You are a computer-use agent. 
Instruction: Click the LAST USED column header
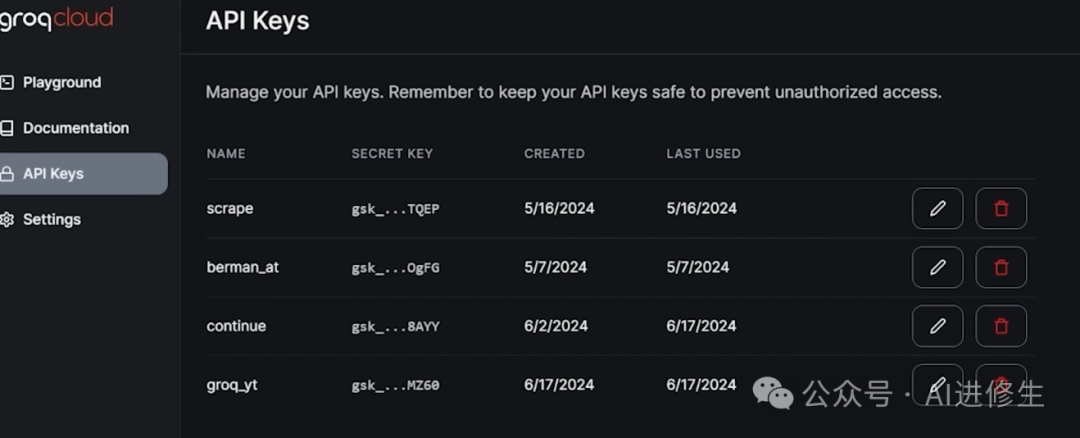(703, 153)
